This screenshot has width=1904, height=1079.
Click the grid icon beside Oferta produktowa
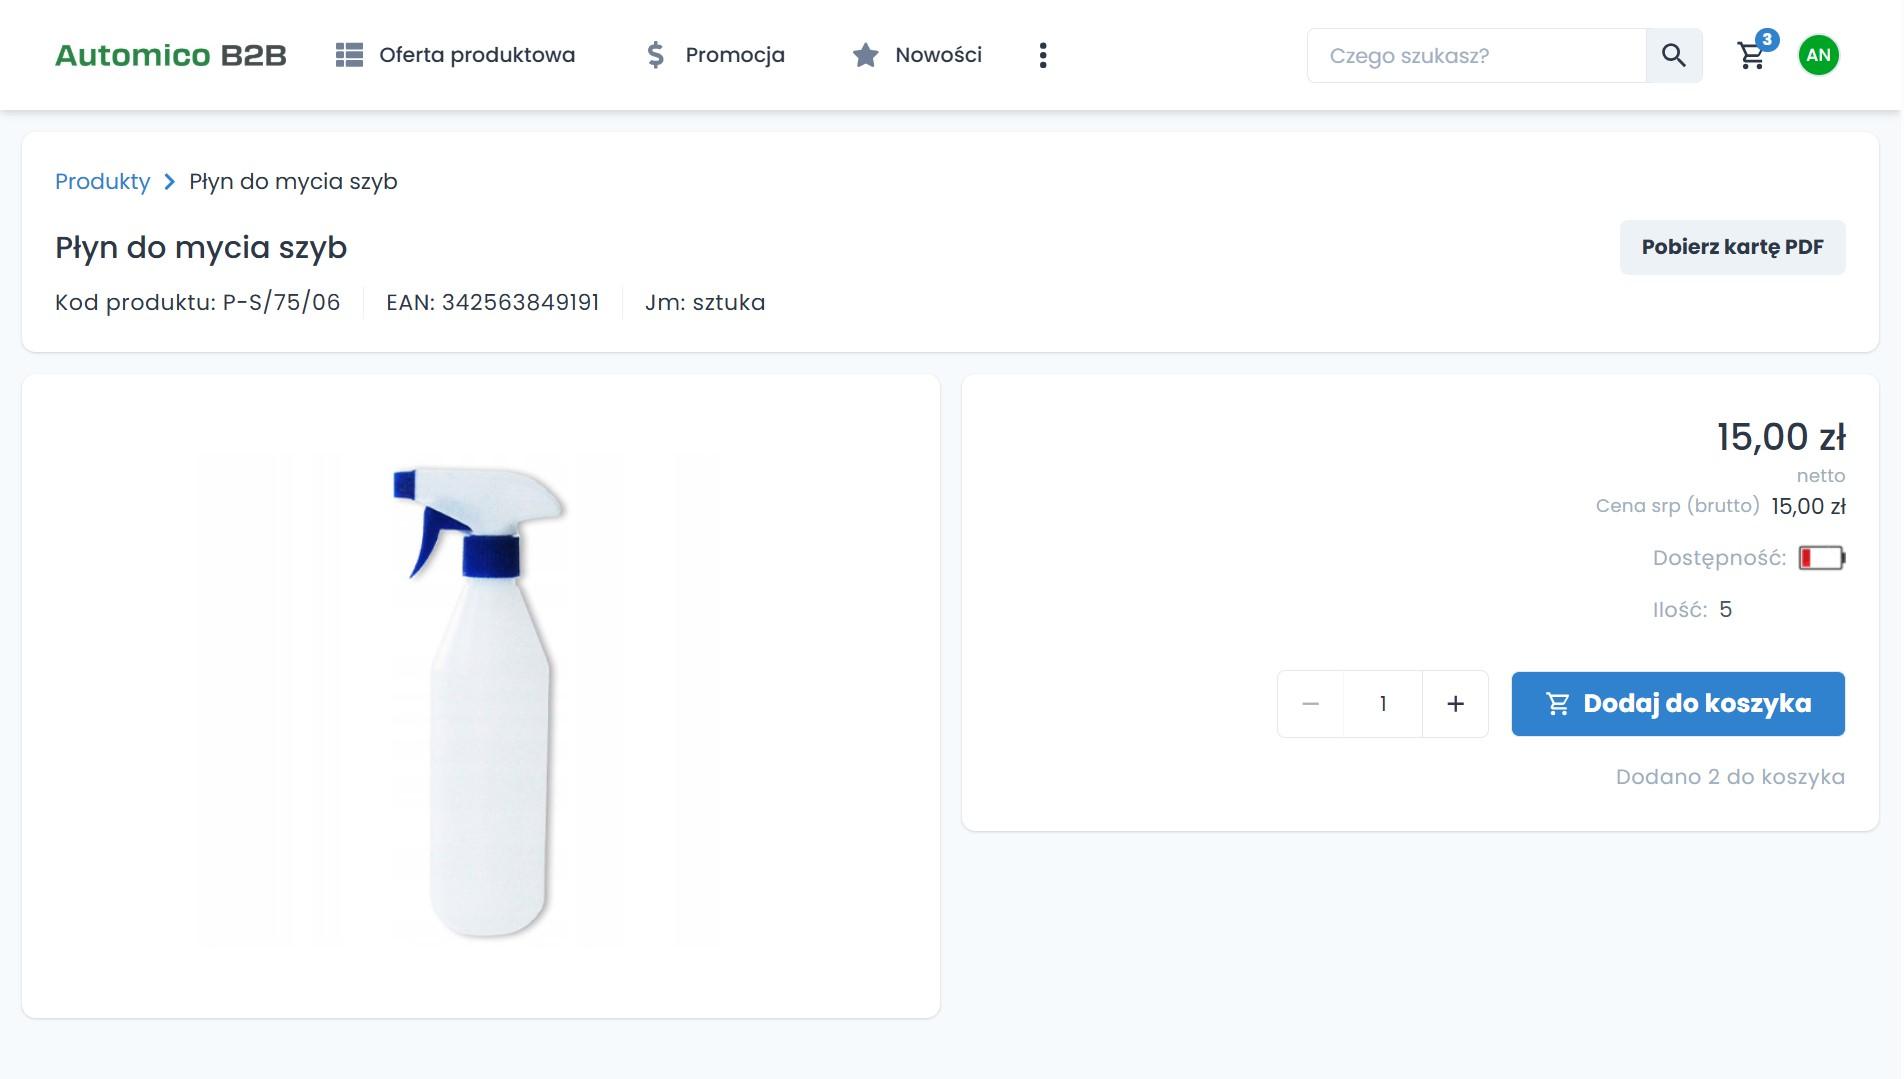pyautogui.click(x=349, y=55)
